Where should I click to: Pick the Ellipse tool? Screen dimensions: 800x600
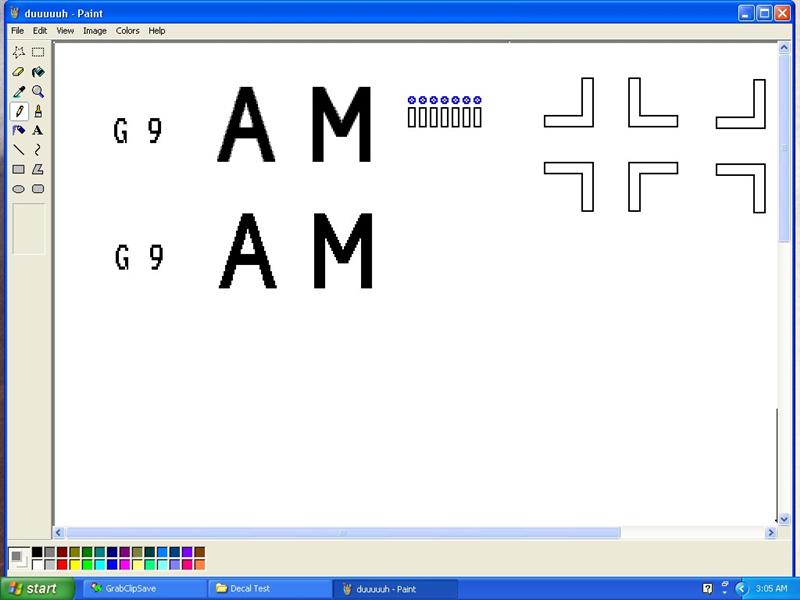point(19,189)
